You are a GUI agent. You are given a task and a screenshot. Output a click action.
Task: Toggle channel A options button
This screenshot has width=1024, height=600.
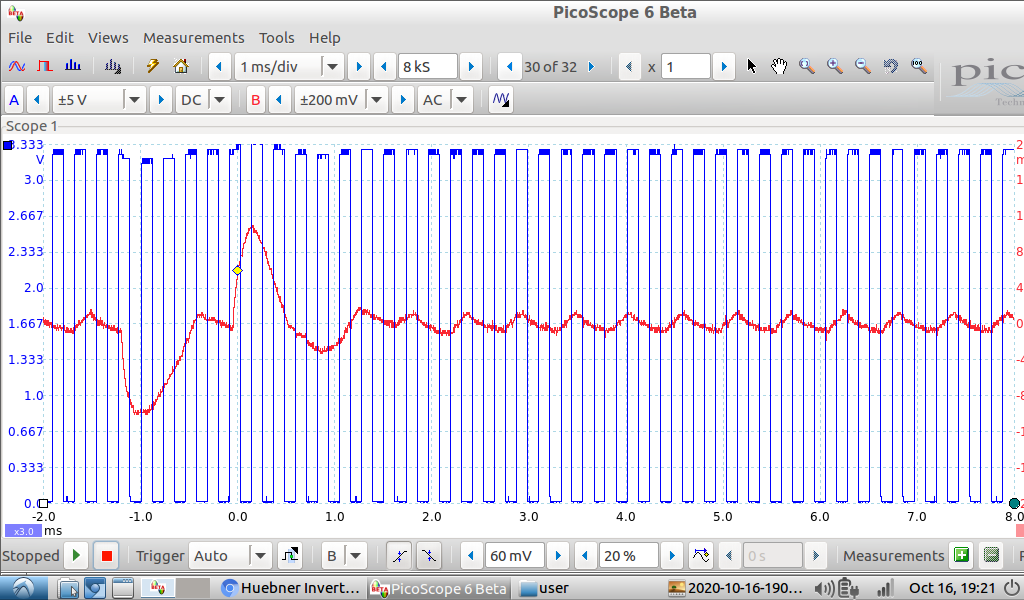tap(14, 100)
